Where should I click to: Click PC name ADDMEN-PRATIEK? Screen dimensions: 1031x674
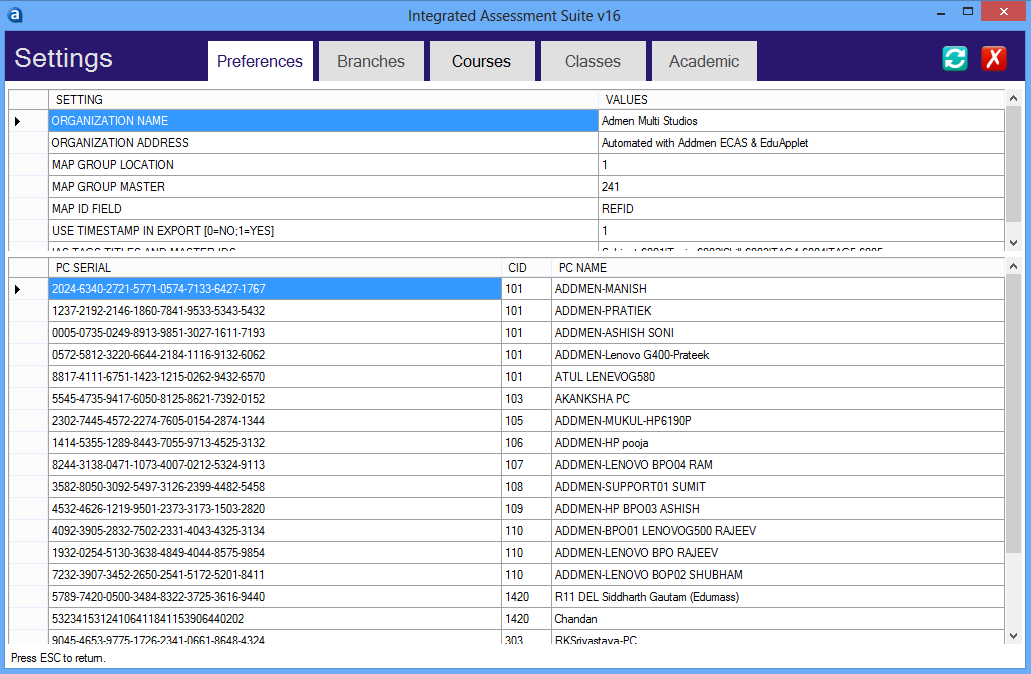coord(778,311)
